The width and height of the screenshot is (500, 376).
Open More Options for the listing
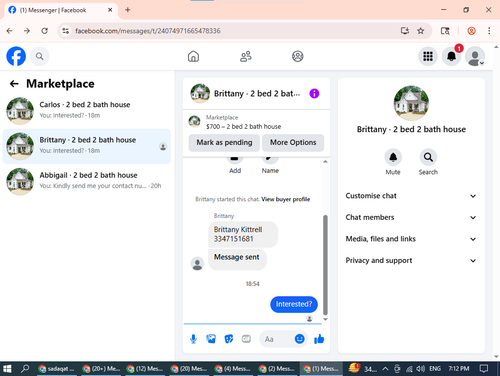(x=293, y=143)
